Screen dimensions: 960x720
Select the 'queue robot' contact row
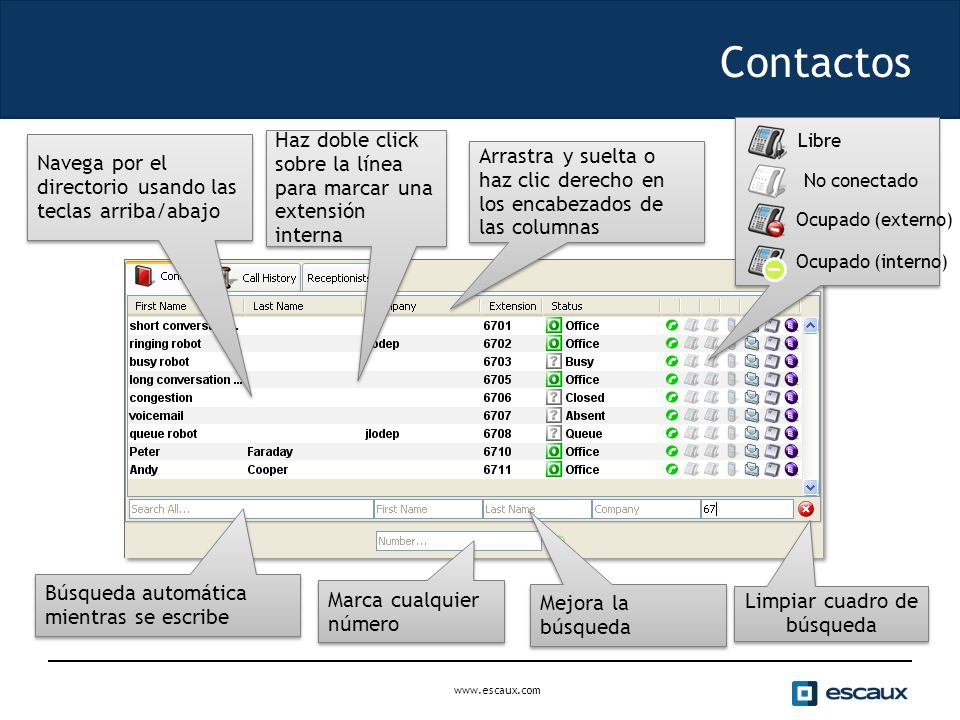464,433
